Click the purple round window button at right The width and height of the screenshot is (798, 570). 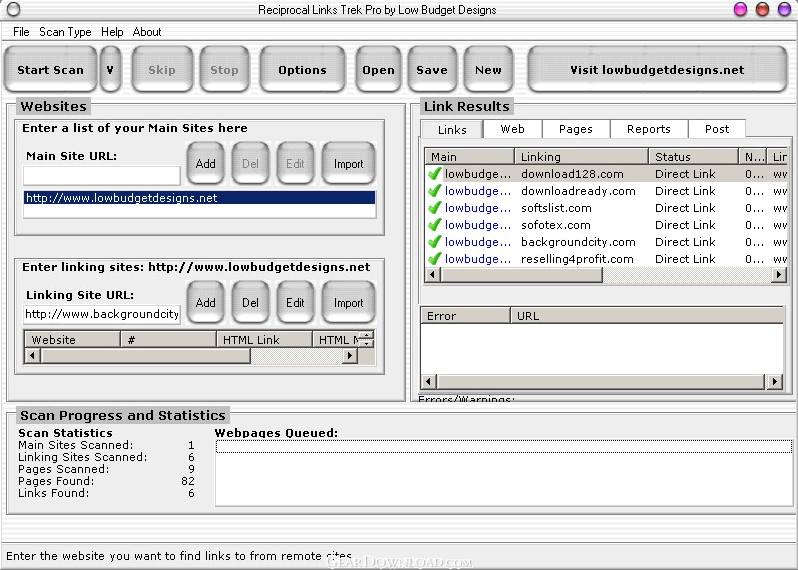tap(784, 9)
